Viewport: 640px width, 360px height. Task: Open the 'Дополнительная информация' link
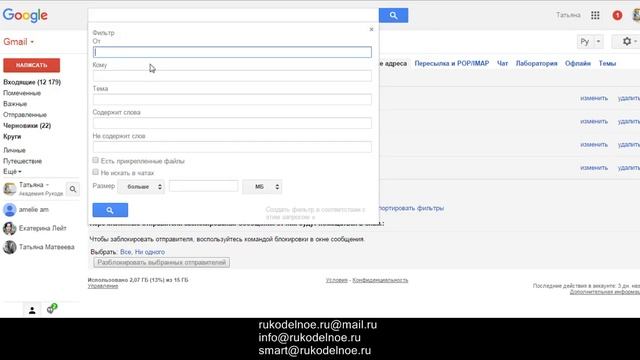tap(604, 292)
